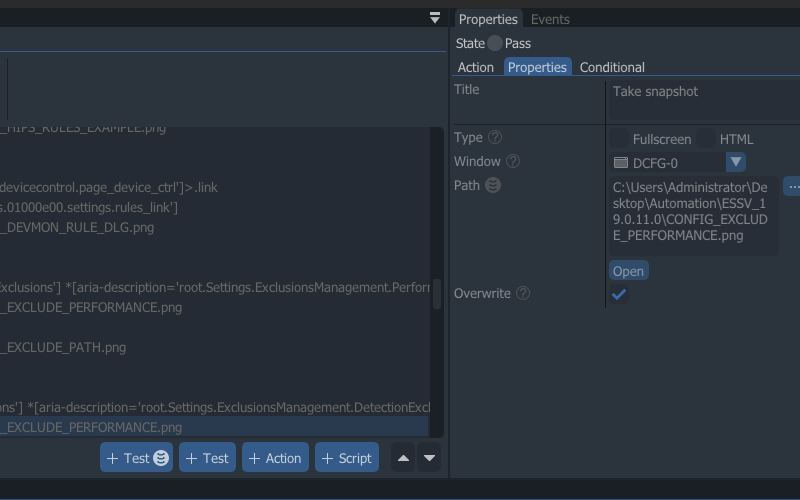Click the help icon next to Window

point(513,162)
